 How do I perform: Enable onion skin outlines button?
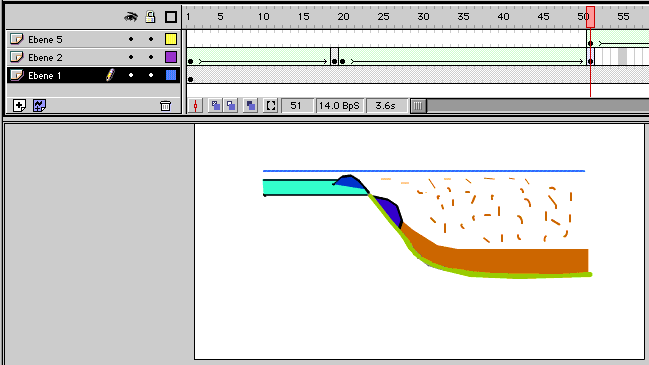click(x=231, y=106)
